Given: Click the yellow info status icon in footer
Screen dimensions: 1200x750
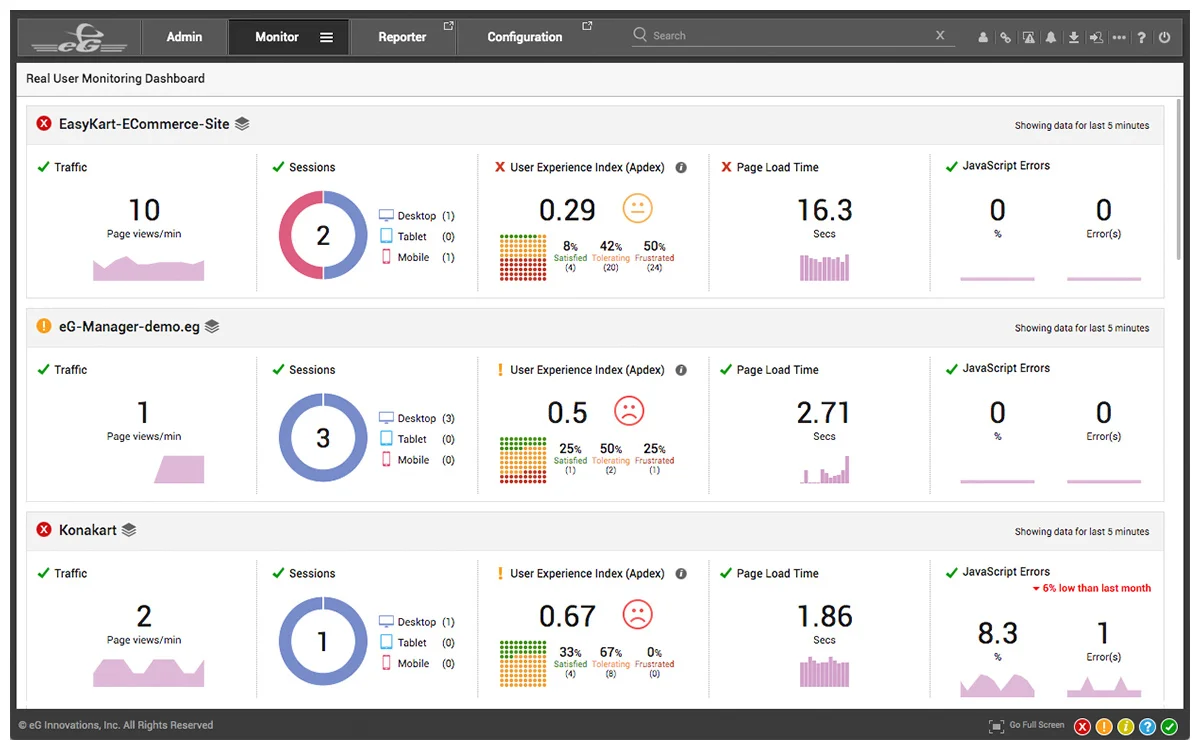Looking at the screenshot, I should click(x=1126, y=727).
